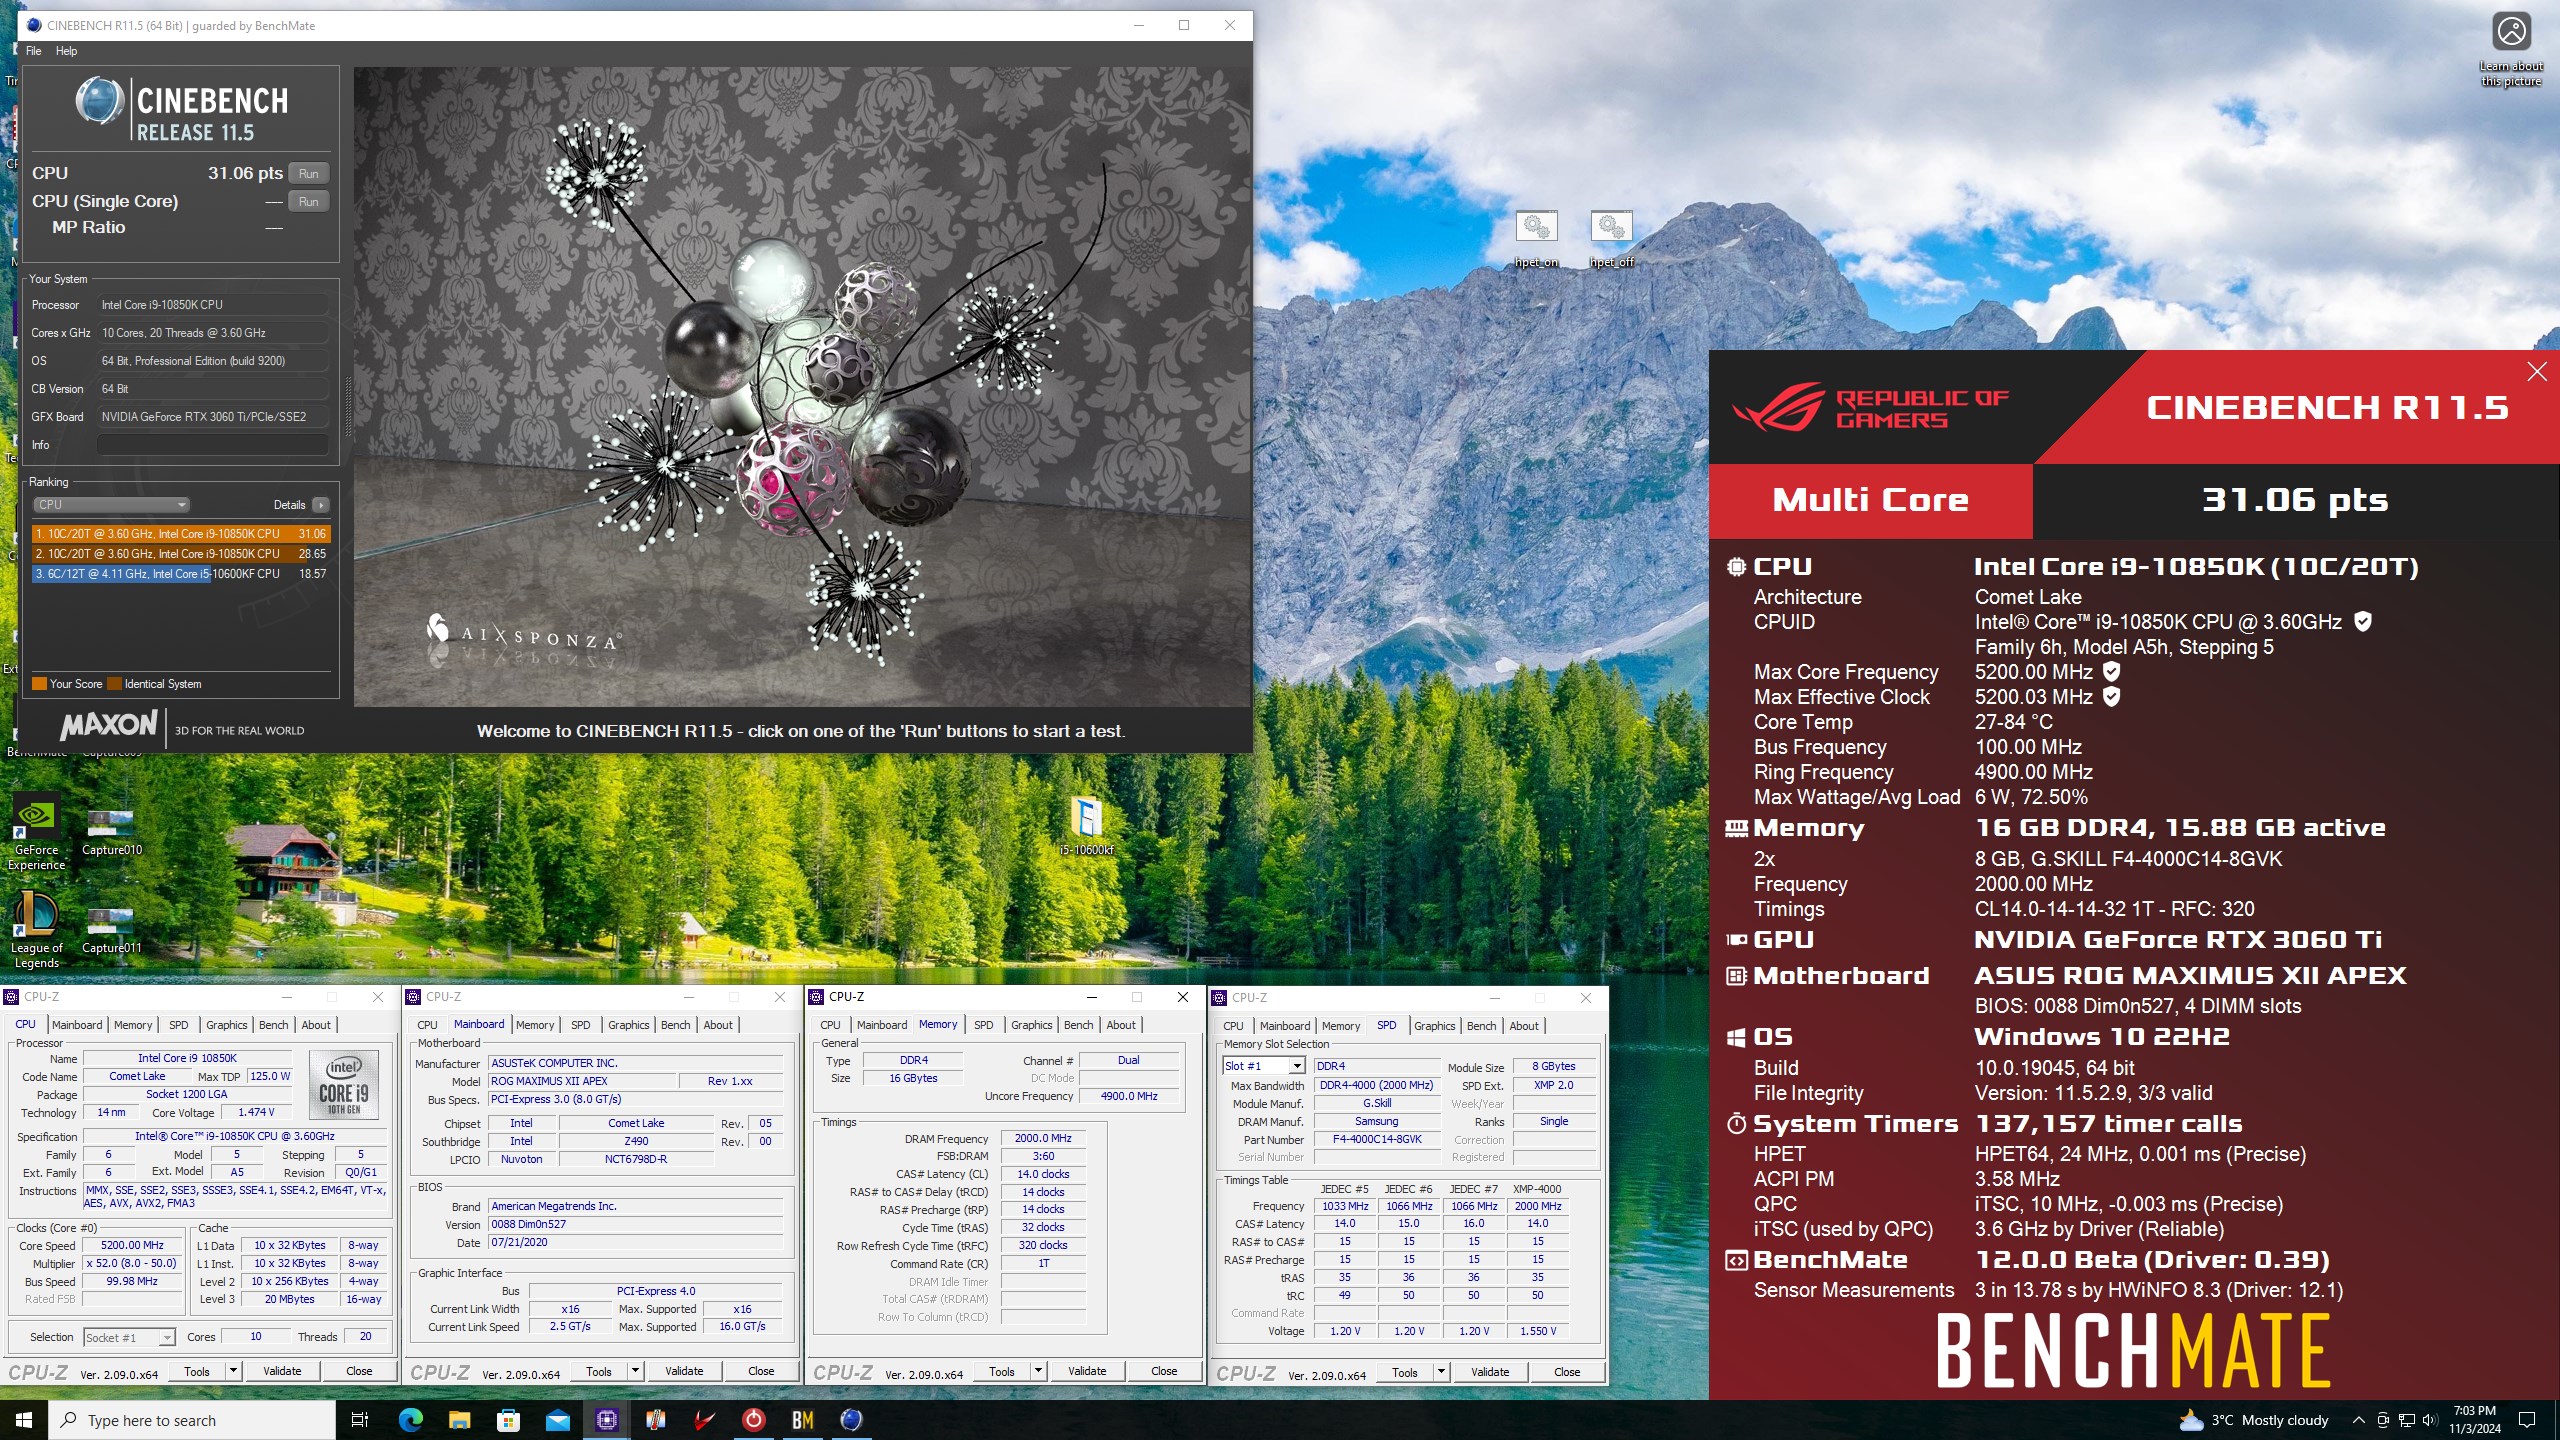2560x1440 pixels.
Task: Click the taskbar search box
Action: pyautogui.click(x=192, y=1420)
